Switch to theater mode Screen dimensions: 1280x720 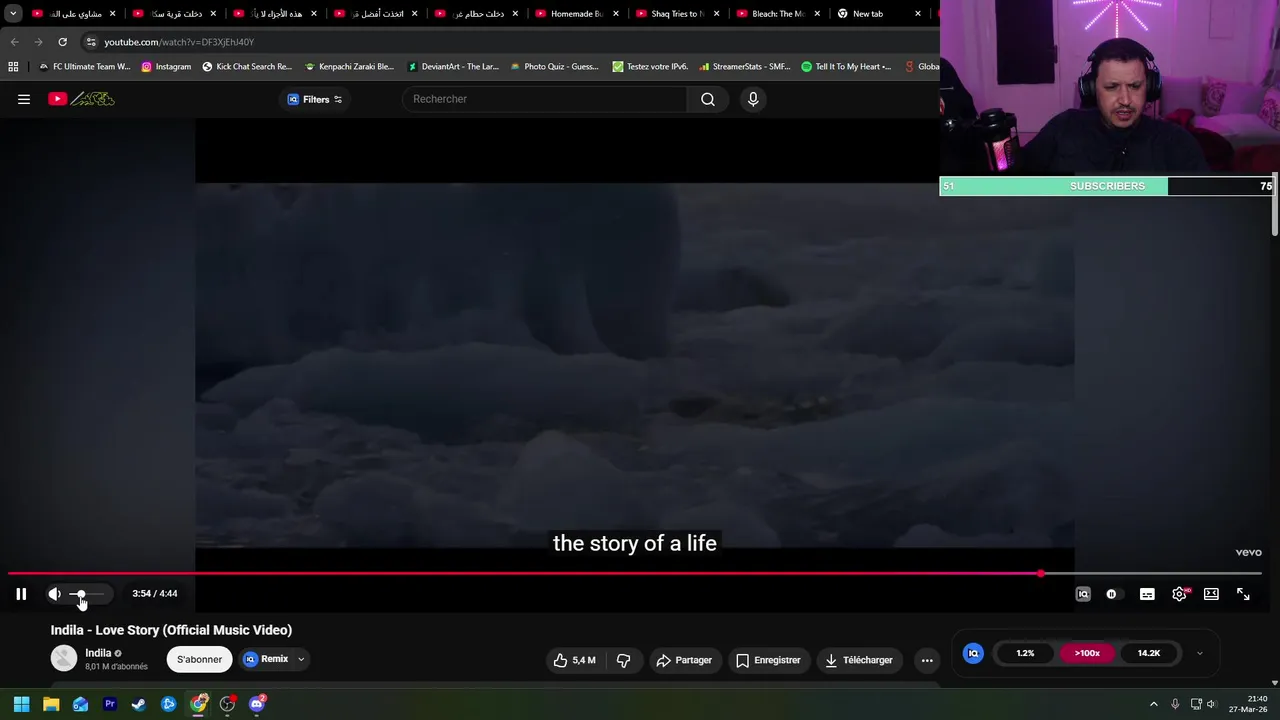tap(1211, 594)
